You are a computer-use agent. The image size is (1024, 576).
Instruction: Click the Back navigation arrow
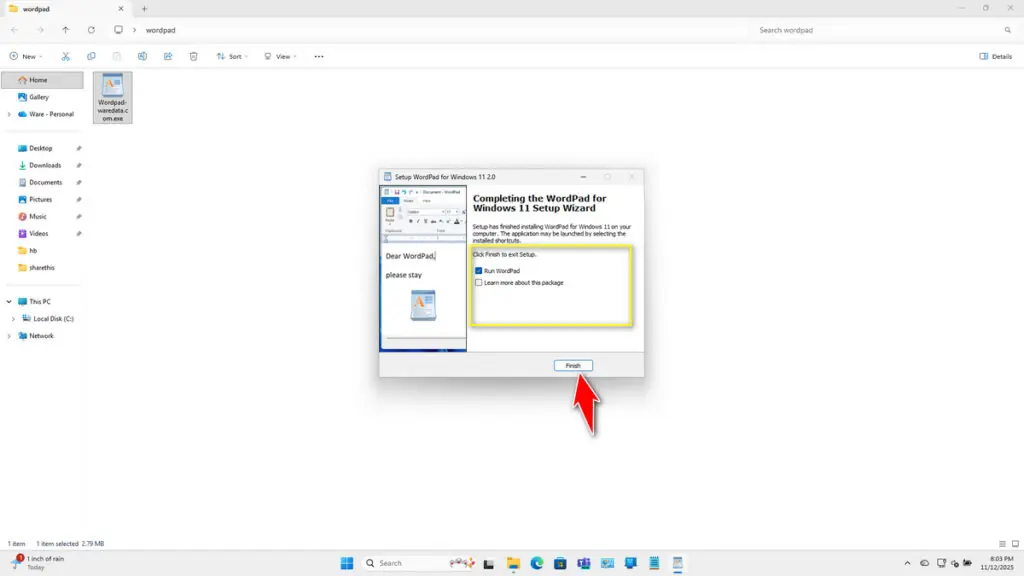[13, 30]
